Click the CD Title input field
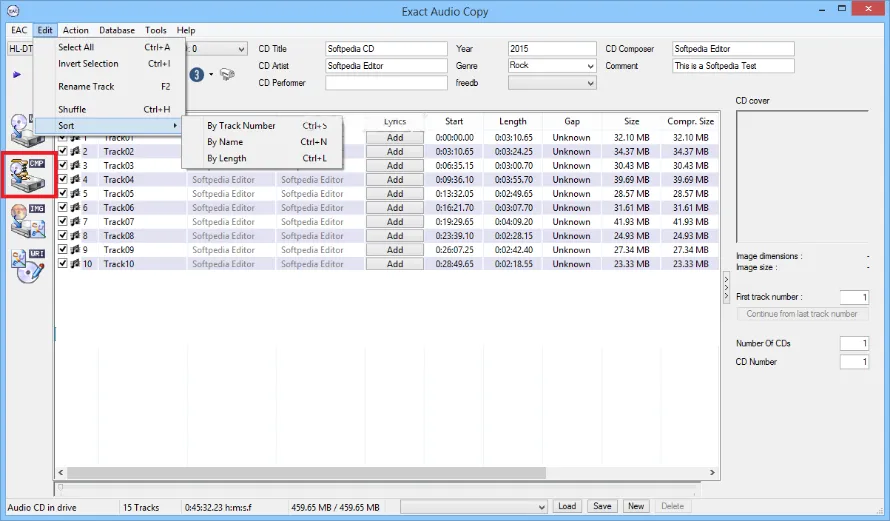Image resolution: width=890 pixels, height=521 pixels. tap(386, 49)
